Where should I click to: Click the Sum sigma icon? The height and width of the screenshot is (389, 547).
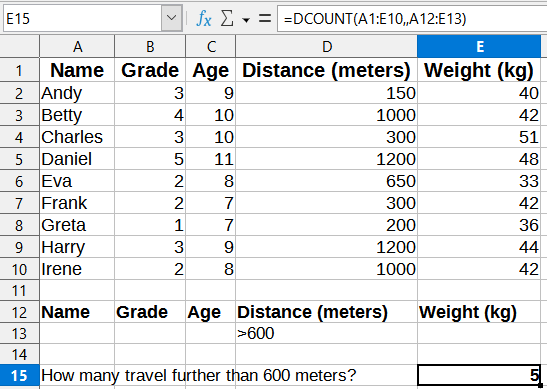point(227,18)
